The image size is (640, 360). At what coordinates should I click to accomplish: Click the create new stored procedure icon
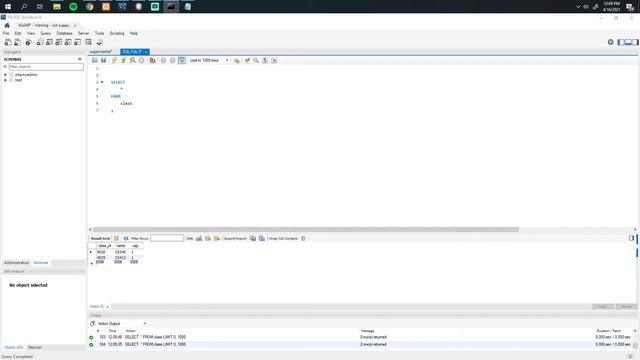click(x=68, y=42)
